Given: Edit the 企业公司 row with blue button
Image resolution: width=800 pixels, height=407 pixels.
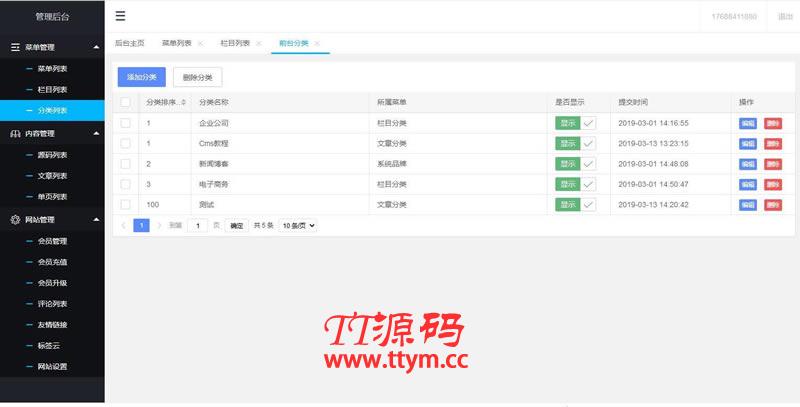Looking at the screenshot, I should 747,123.
